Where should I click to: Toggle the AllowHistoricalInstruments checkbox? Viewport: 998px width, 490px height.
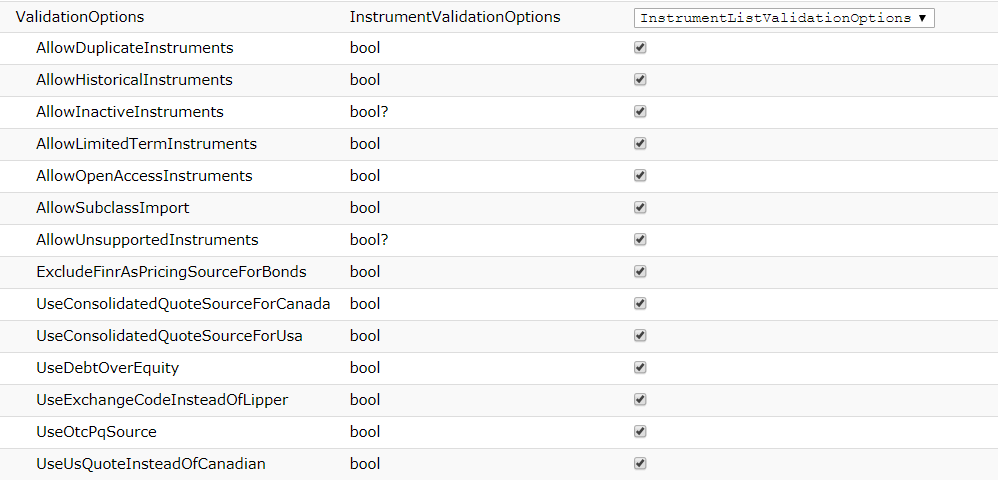[640, 80]
